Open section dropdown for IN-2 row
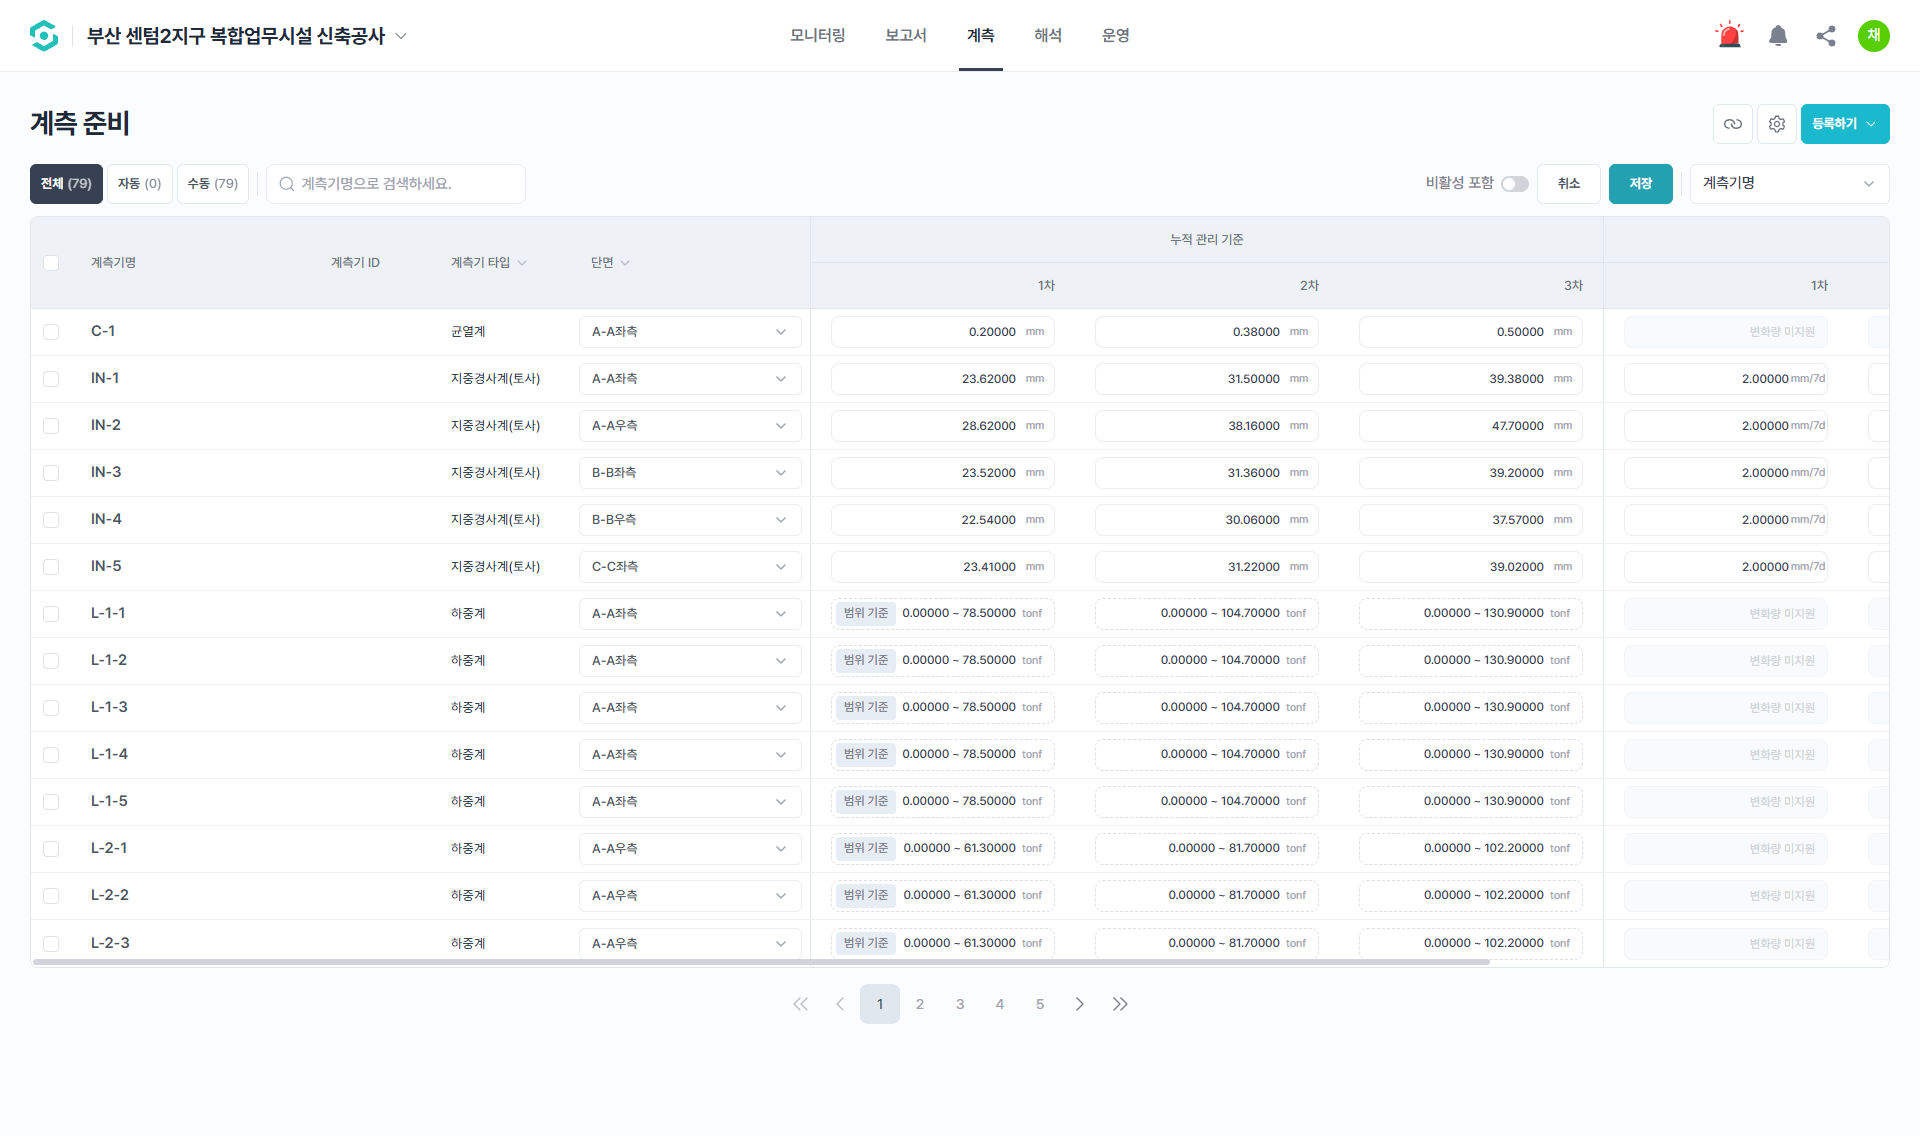1920x1136 pixels. point(690,426)
